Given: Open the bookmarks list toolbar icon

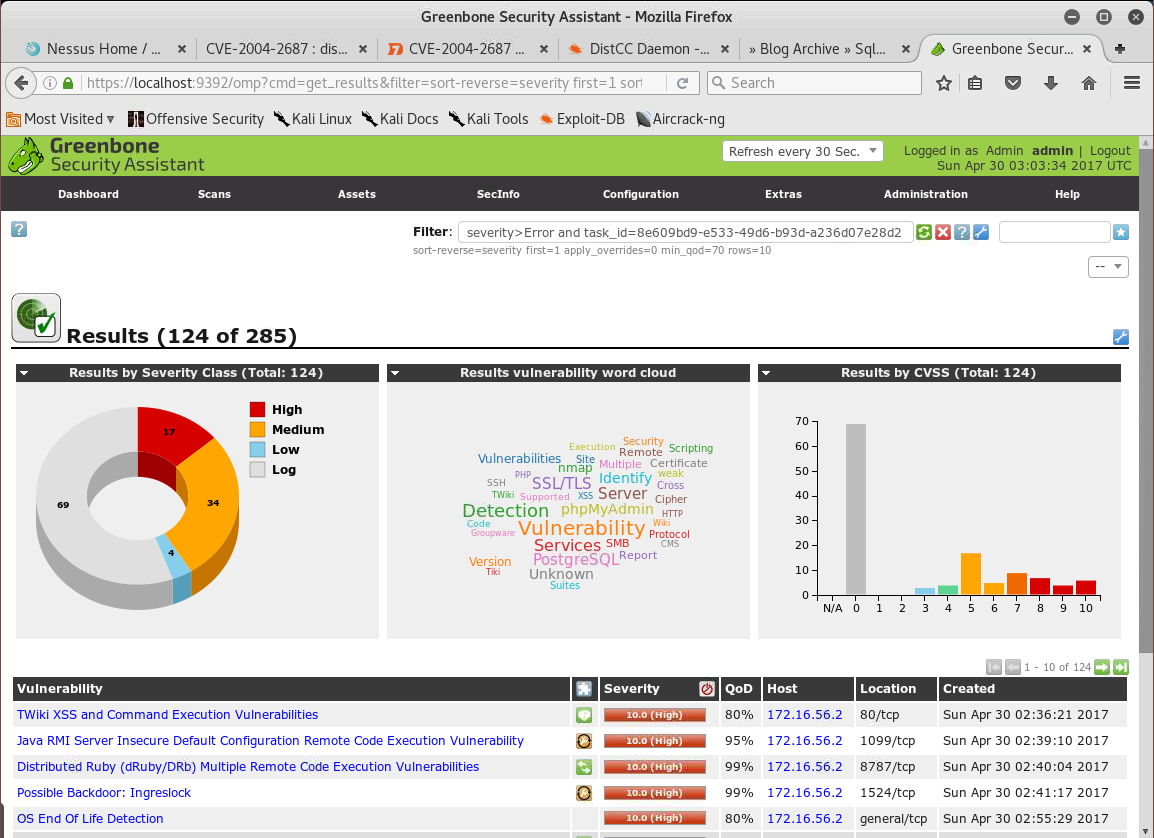Looking at the screenshot, I should (975, 83).
